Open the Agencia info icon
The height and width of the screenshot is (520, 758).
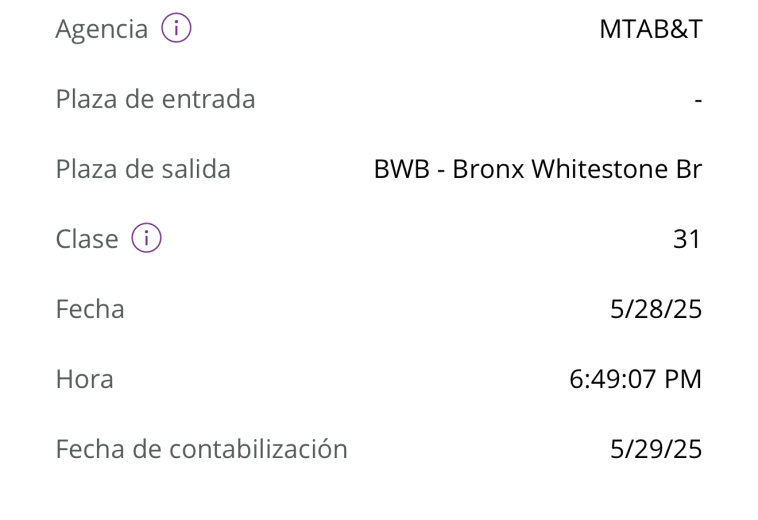(176, 28)
